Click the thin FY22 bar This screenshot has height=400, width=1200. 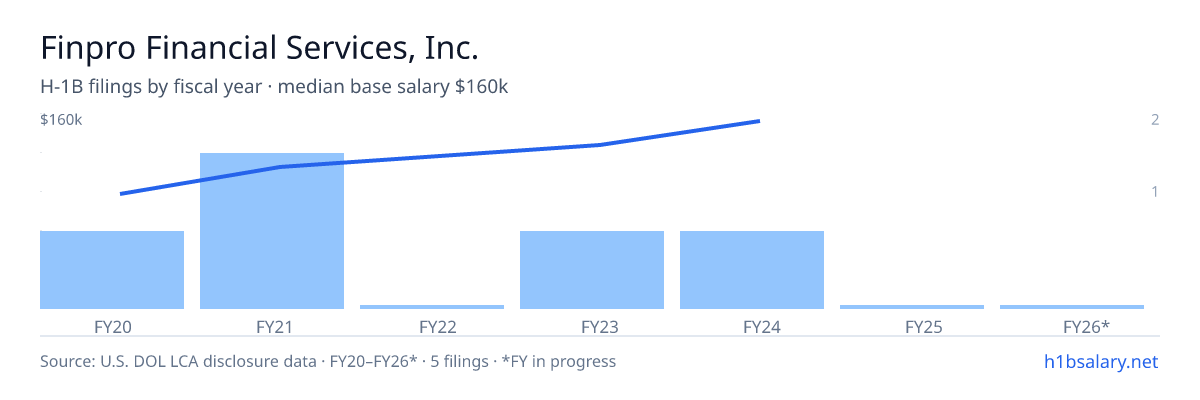click(x=432, y=307)
